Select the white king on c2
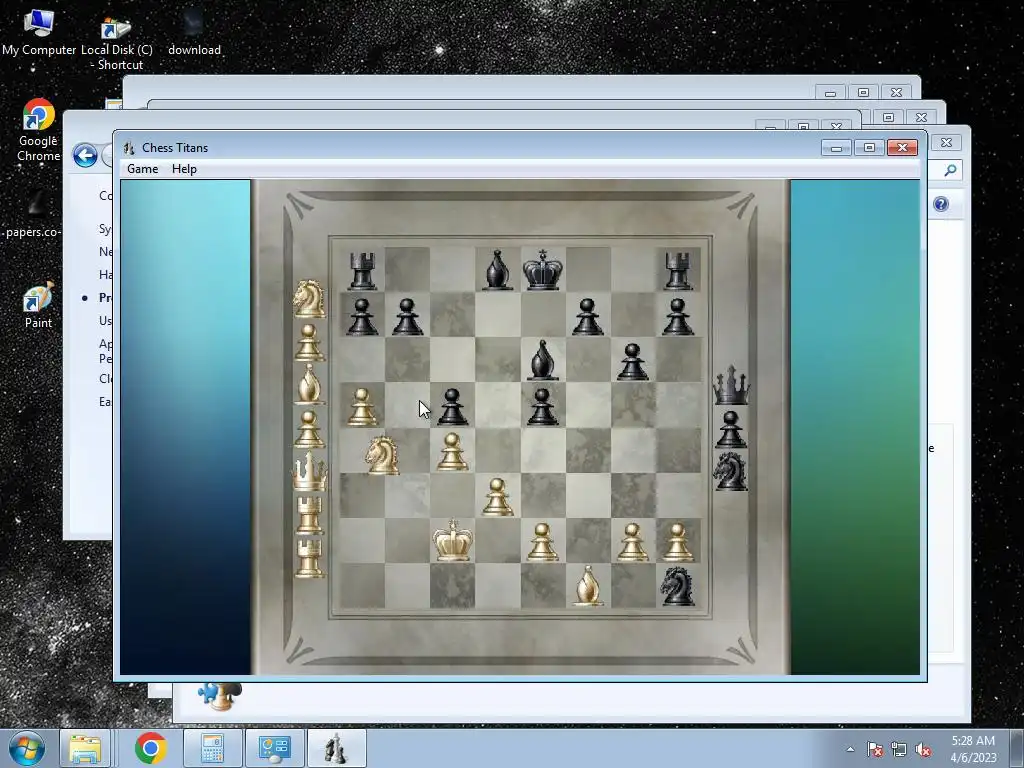1024x768 pixels. 453,541
